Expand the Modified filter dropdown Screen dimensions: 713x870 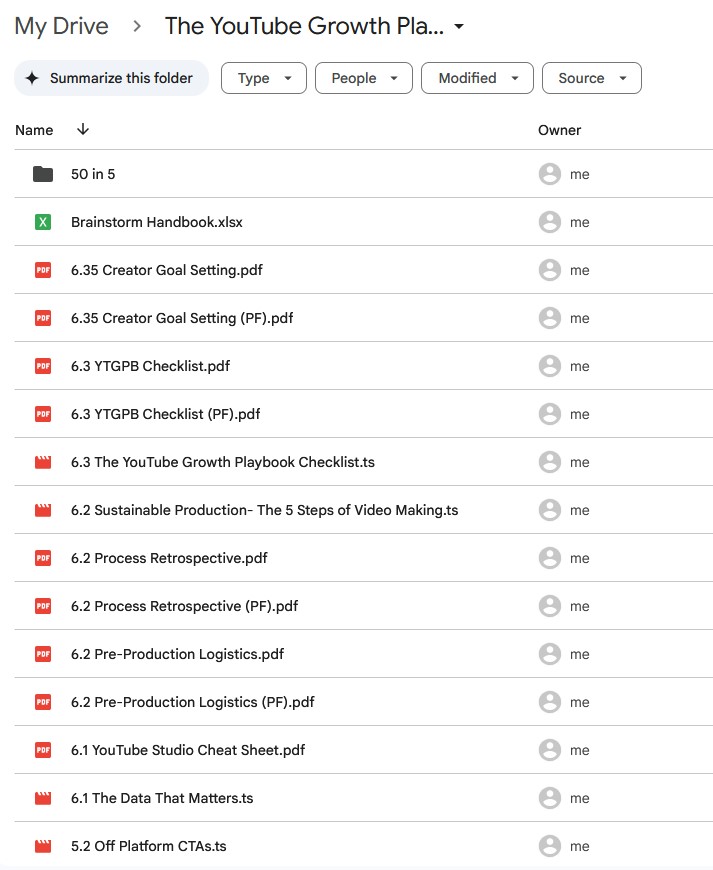click(x=477, y=78)
